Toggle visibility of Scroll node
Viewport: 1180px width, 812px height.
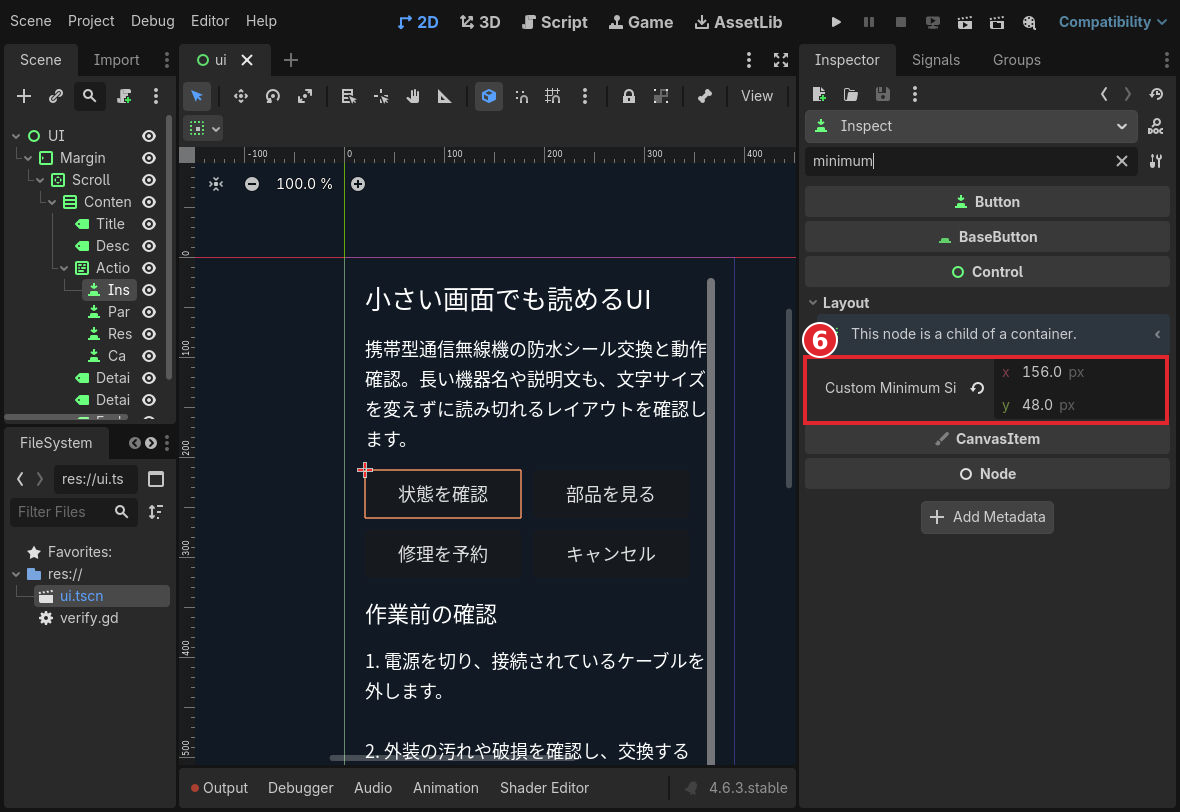(x=149, y=180)
